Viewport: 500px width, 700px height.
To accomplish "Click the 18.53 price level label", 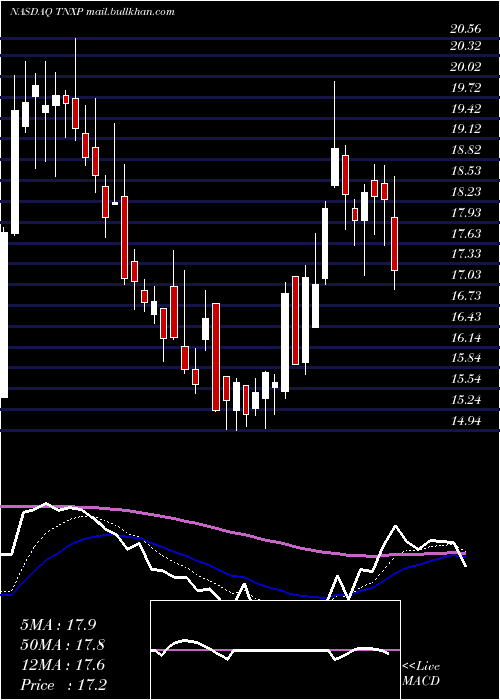I will [466, 171].
